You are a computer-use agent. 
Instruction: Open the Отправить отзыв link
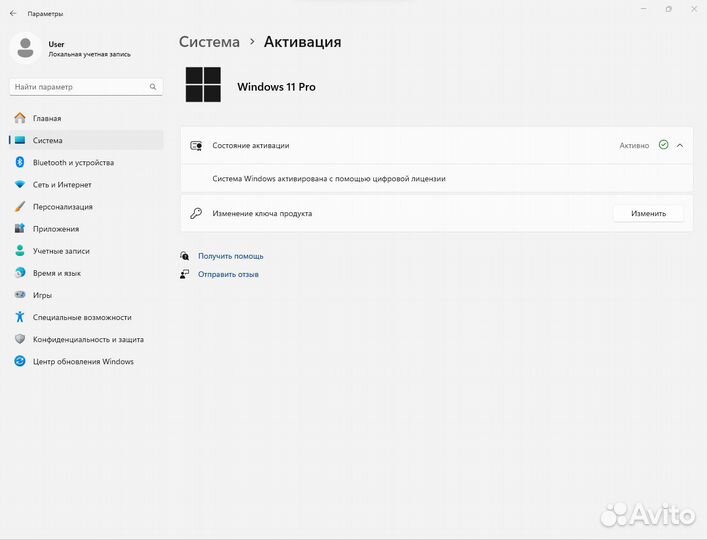pos(228,274)
